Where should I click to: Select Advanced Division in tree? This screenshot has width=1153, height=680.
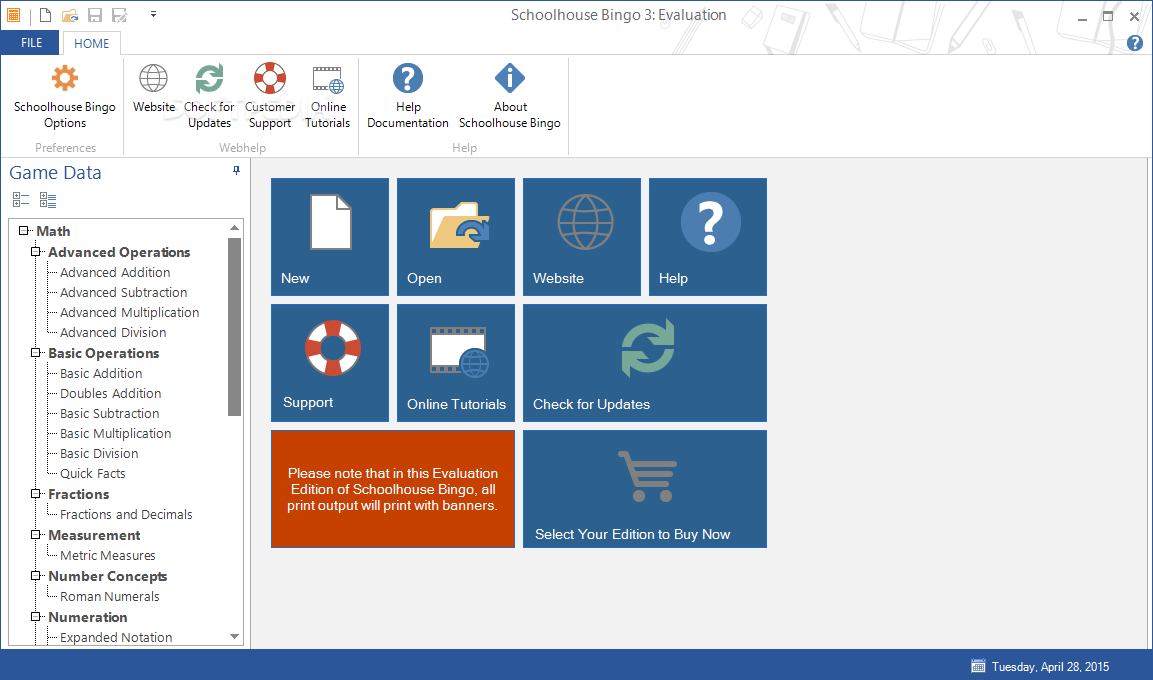pyautogui.click(x=113, y=332)
